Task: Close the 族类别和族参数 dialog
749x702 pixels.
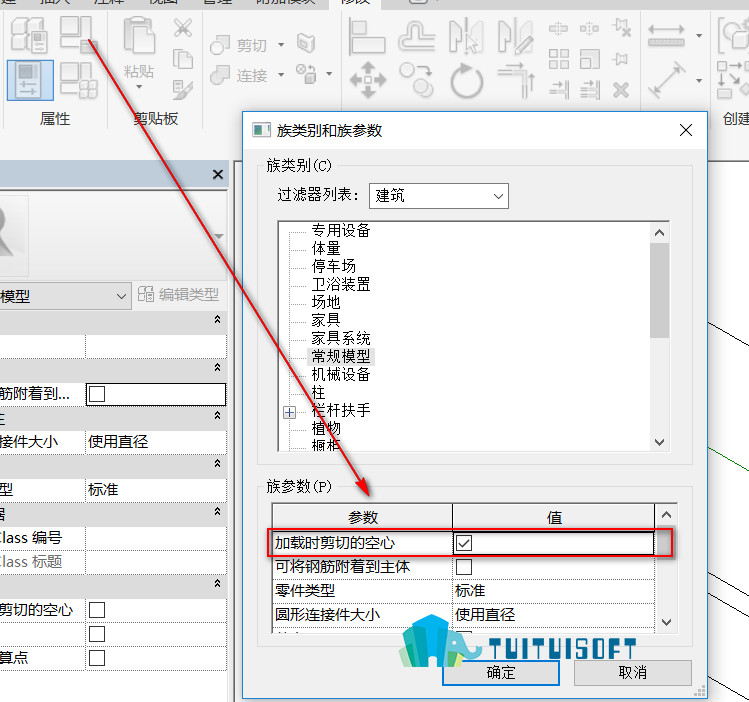Action: 686,130
